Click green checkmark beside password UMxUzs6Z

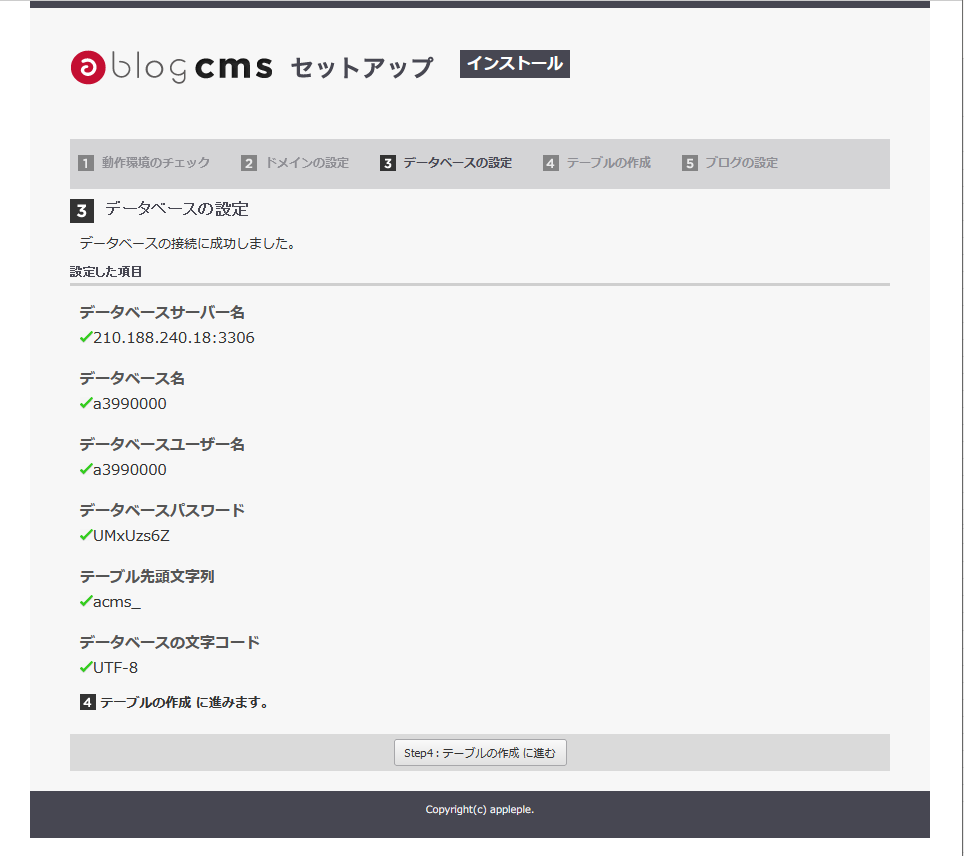click(86, 536)
